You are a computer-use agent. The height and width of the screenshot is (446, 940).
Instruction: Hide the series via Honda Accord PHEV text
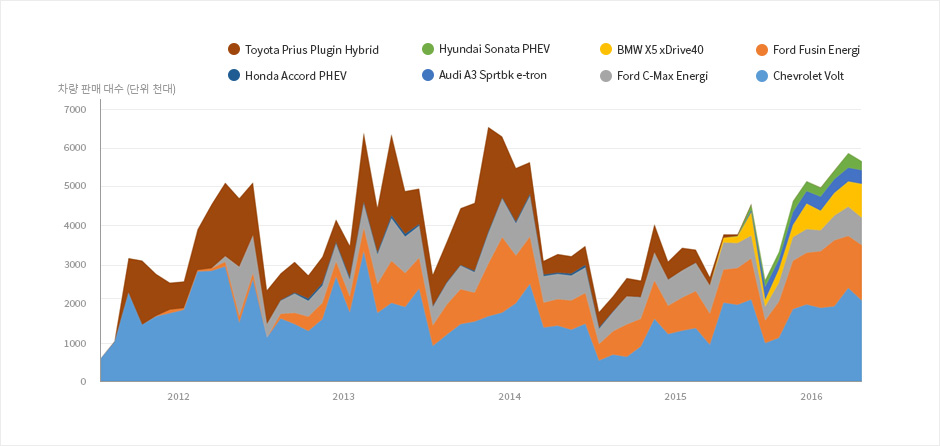click(x=296, y=76)
